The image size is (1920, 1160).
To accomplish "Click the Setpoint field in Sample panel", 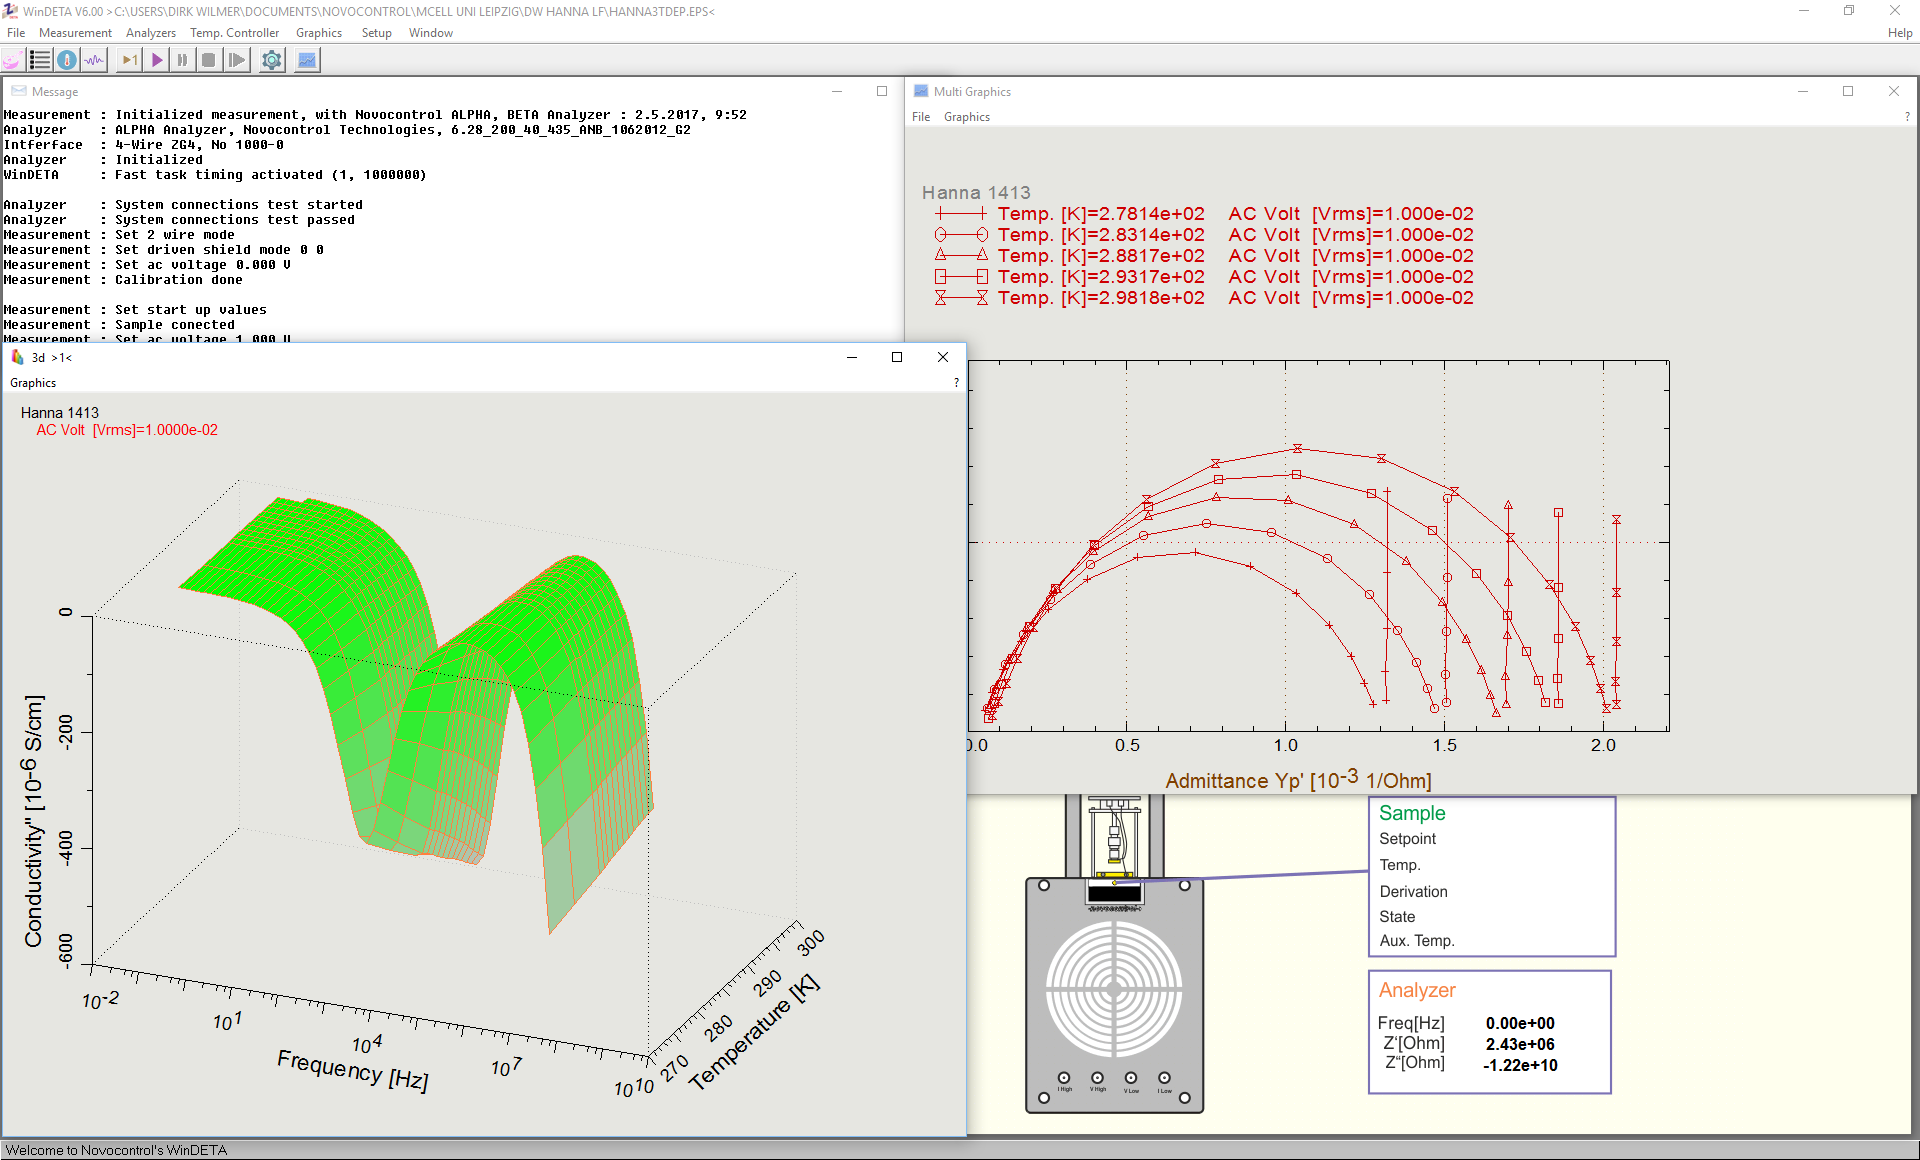I will (x=1407, y=839).
